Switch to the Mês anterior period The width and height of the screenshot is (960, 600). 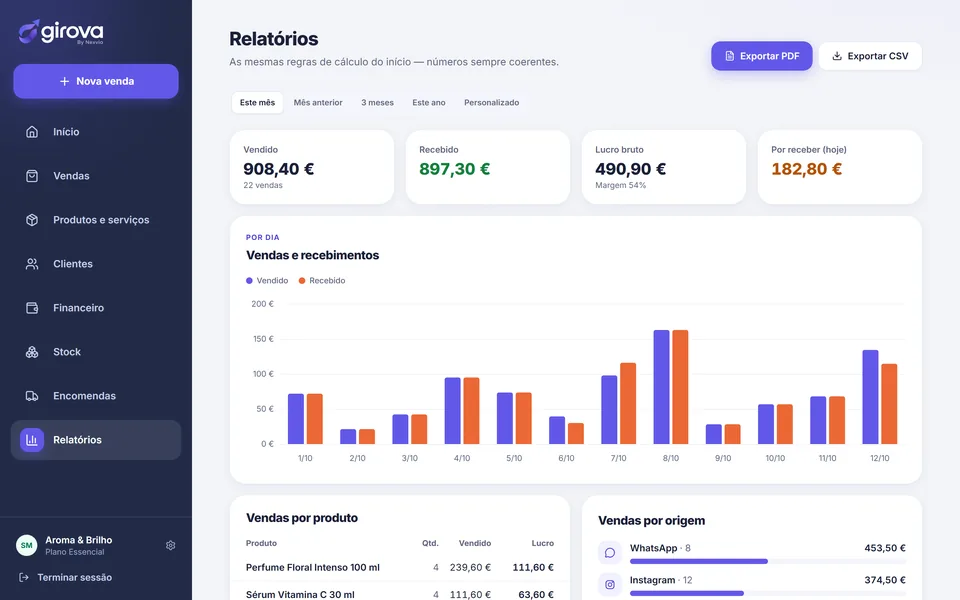(318, 102)
